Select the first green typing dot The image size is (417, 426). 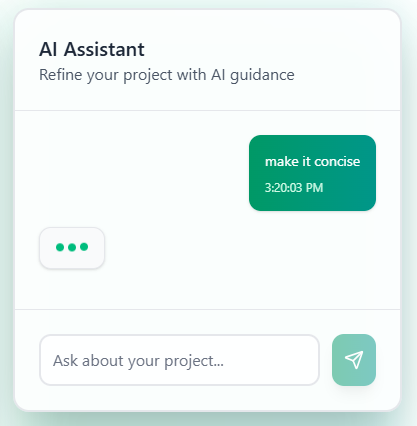pyautogui.click(x=60, y=247)
